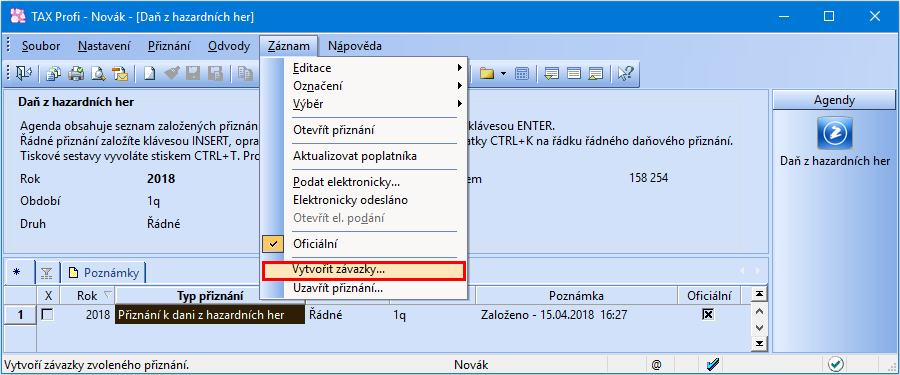Viewport: 900px width, 375px height.
Task: Click the X column header
Action: (x=48, y=296)
